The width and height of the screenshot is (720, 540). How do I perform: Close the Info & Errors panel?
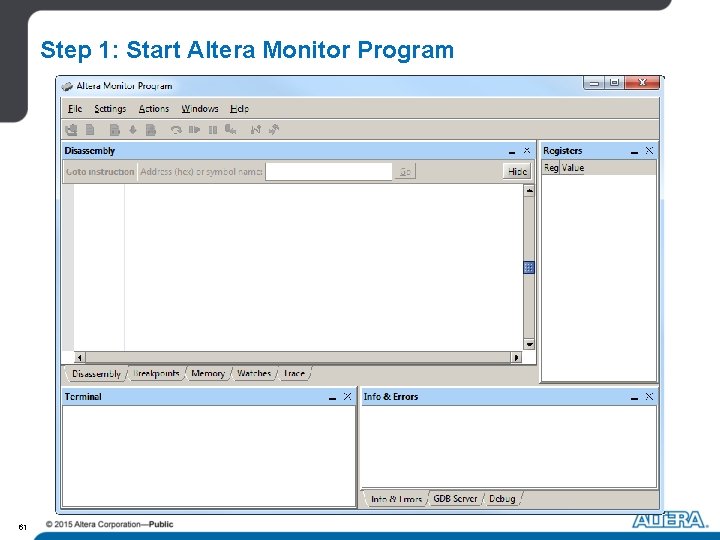(649, 396)
